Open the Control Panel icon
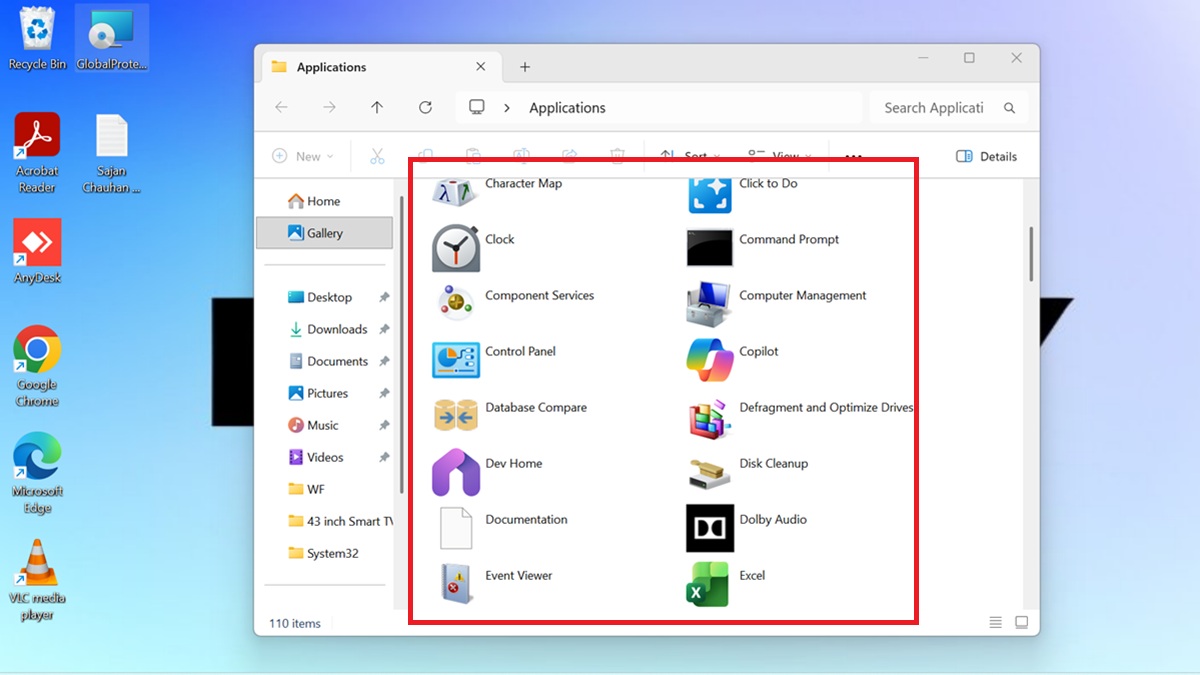 456,360
